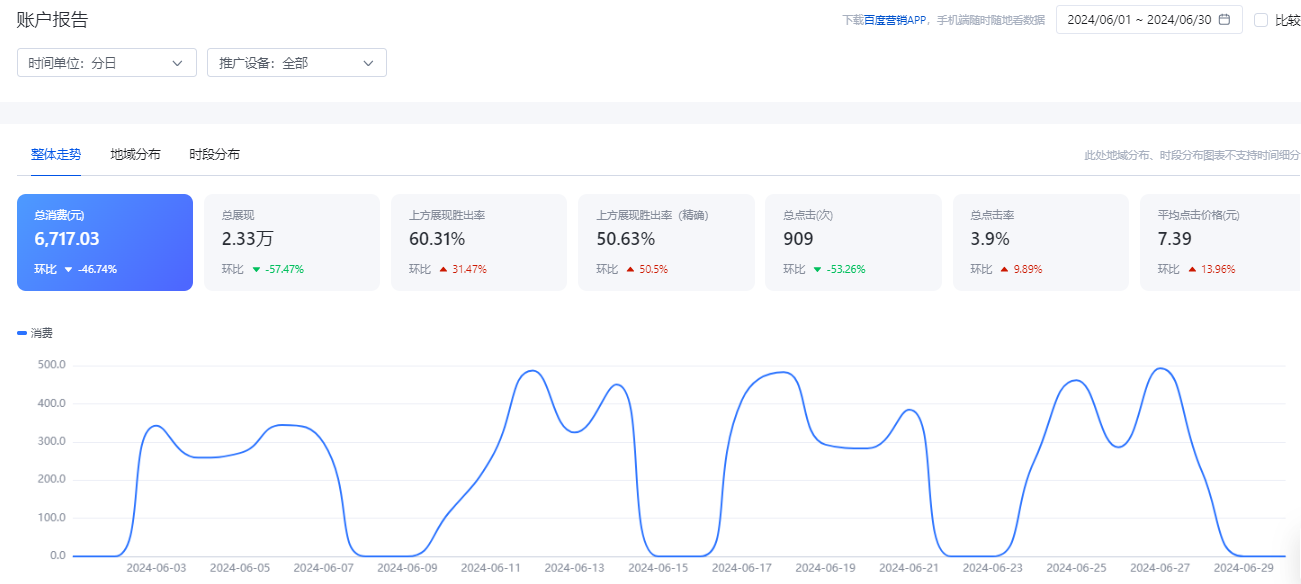Toggle the 消费 legend series
The width and height of the screenshot is (1301, 584).
[35, 333]
